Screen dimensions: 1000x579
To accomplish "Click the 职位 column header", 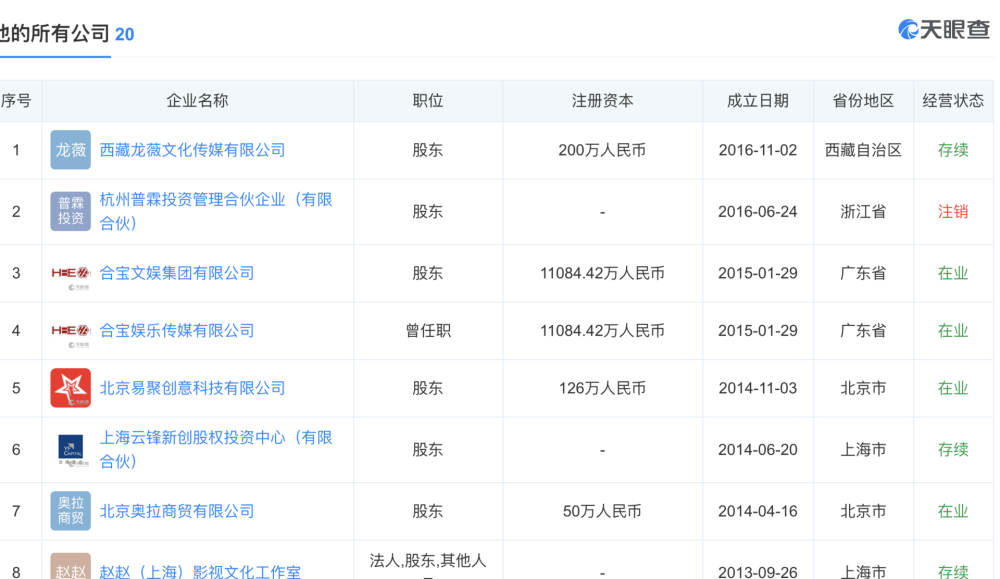I will click(x=427, y=100).
